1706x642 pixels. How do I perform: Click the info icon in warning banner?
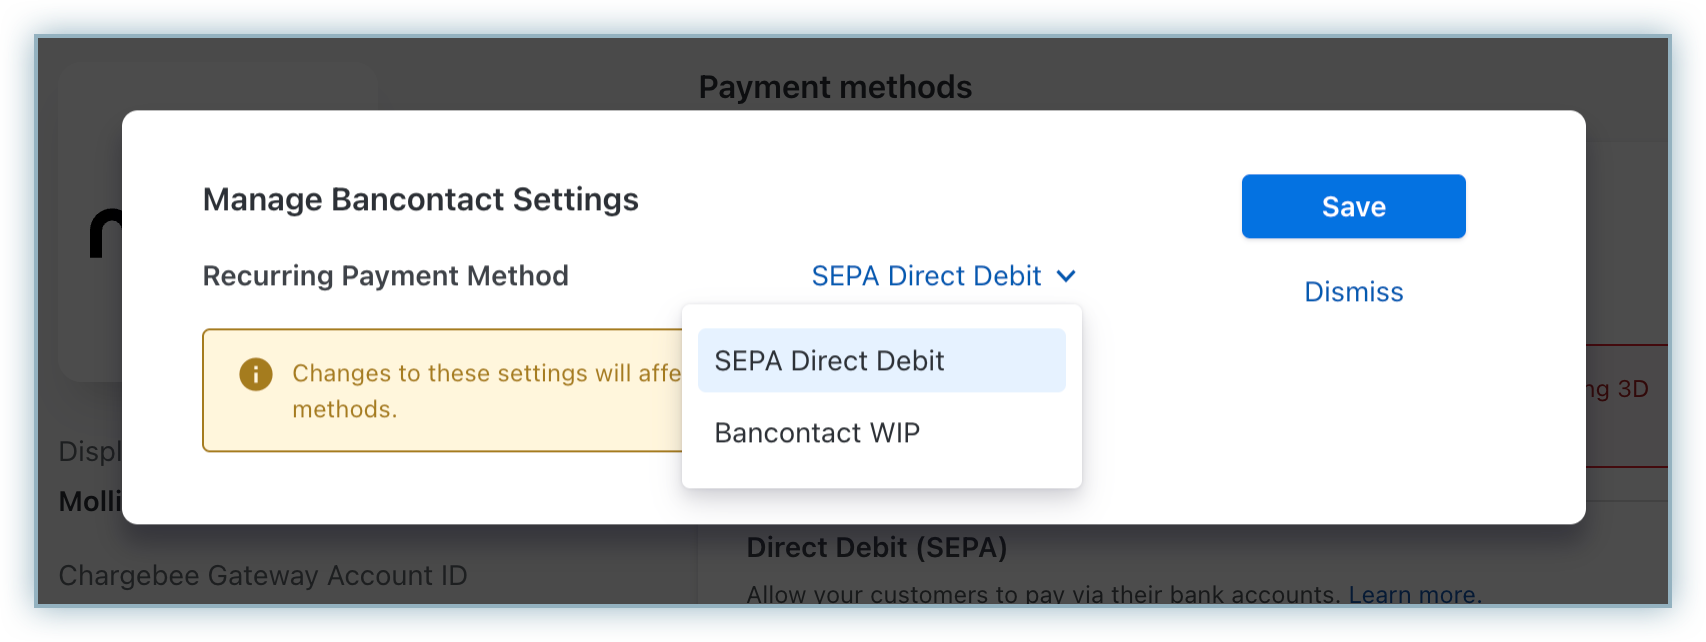coord(256,375)
